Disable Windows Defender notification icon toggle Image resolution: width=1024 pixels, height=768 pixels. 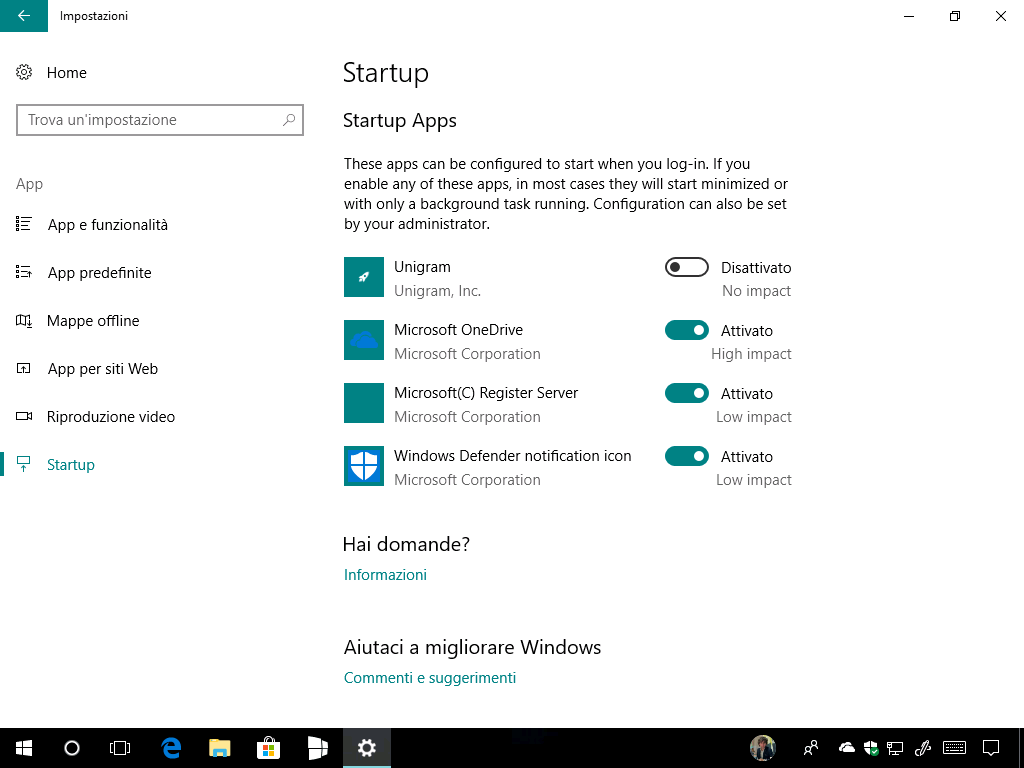(x=686, y=456)
